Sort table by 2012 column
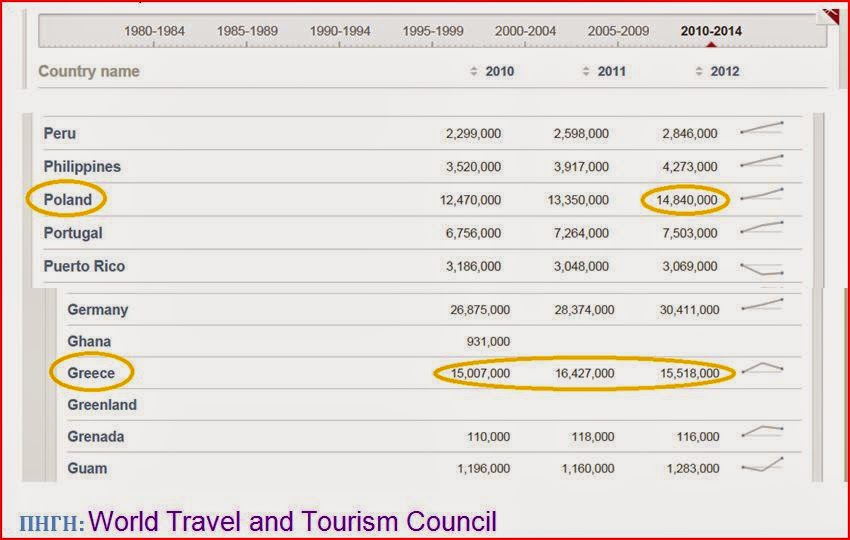Viewport: 850px width, 540px height. [x=717, y=72]
